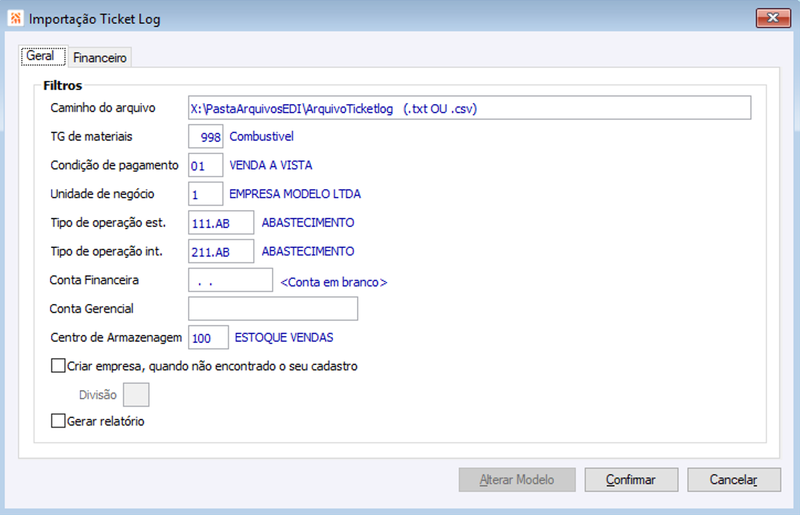Click the Importação Ticket Log window title
This screenshot has width=800, height=515.
tap(94, 19)
